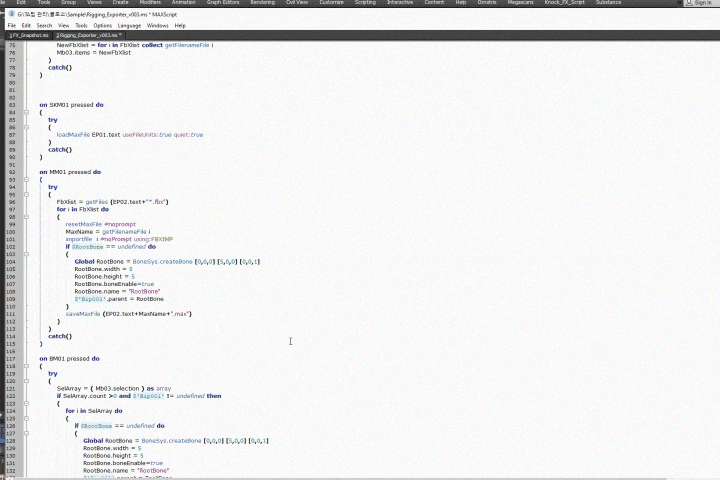Open the editor Language menu
This screenshot has height=480, width=720.
click(x=129, y=26)
